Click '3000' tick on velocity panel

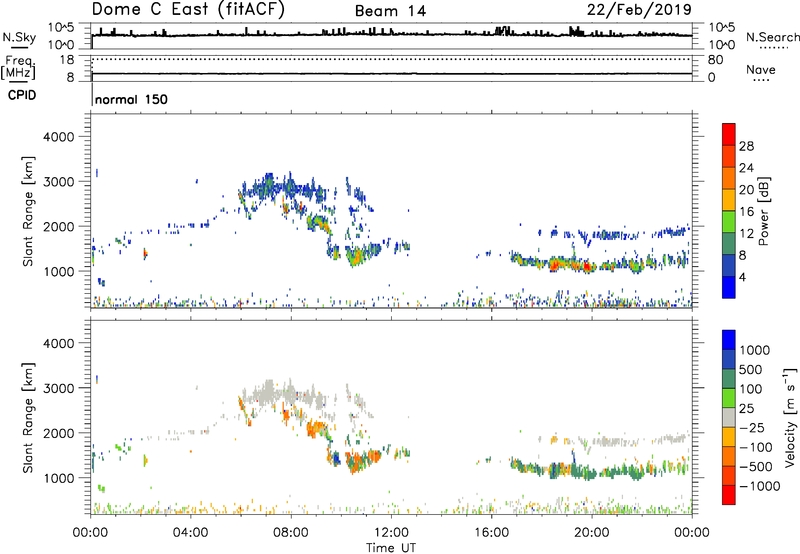(x=59, y=388)
